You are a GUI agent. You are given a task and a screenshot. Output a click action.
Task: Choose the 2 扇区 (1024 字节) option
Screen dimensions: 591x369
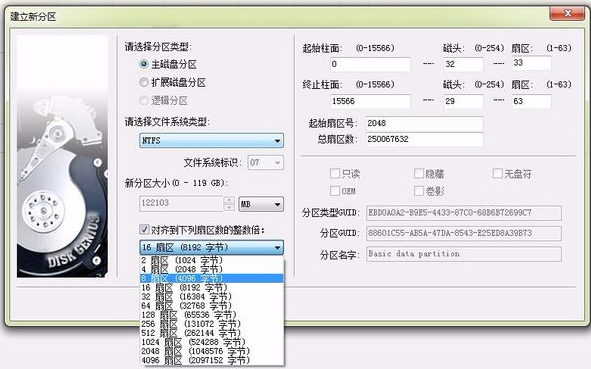click(211, 260)
